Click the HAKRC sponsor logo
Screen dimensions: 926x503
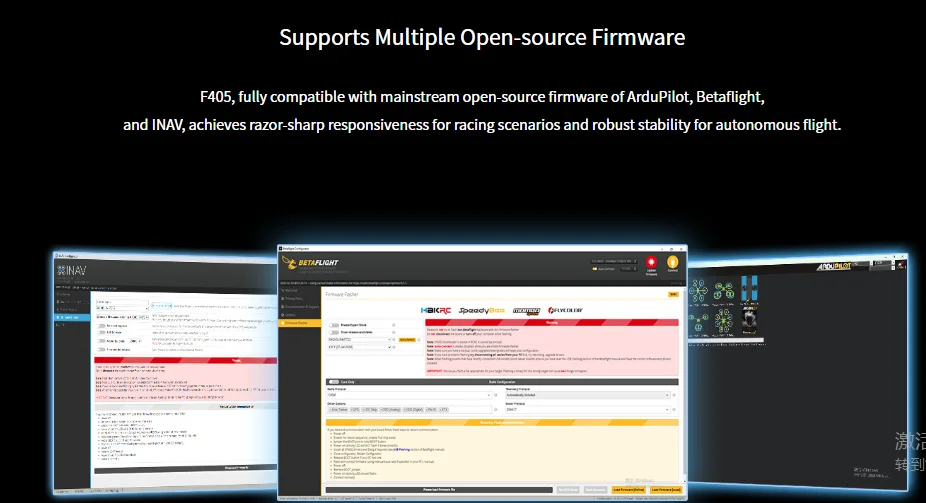pos(436,310)
